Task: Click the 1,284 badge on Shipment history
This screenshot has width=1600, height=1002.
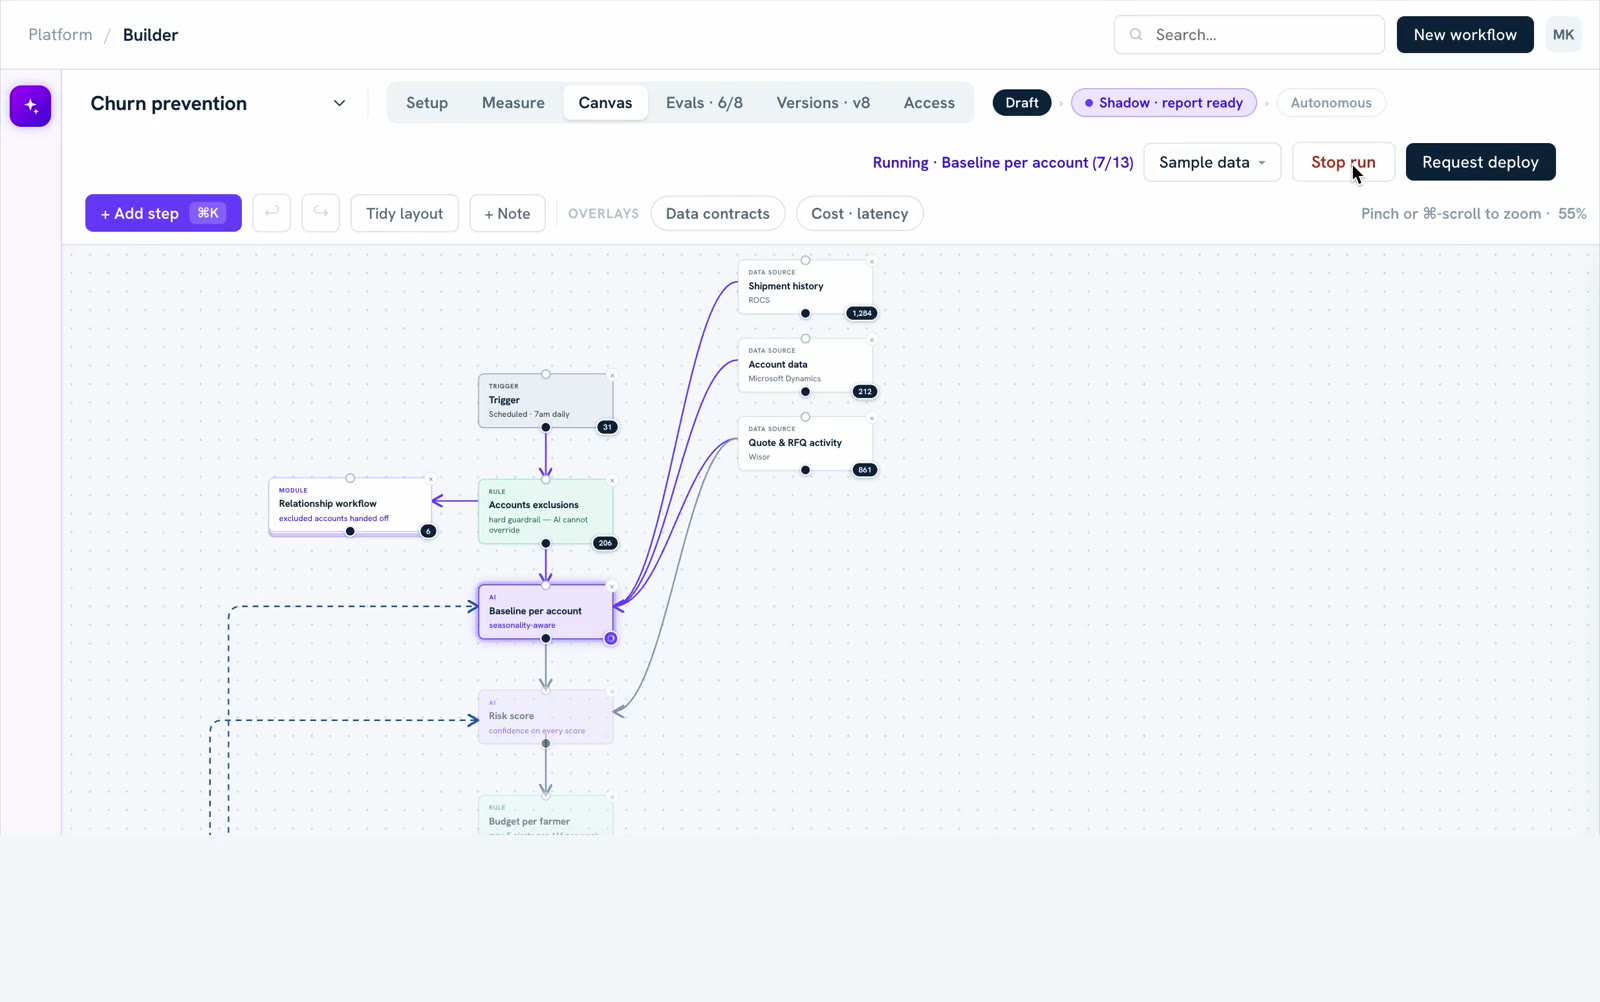Action: [x=862, y=313]
